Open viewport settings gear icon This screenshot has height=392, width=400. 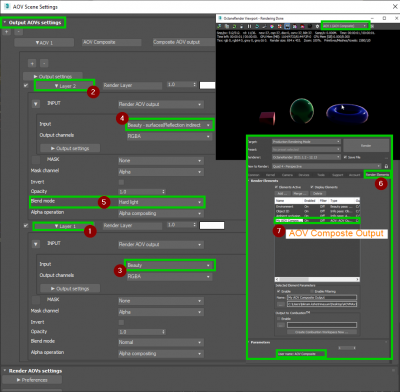(317, 26)
